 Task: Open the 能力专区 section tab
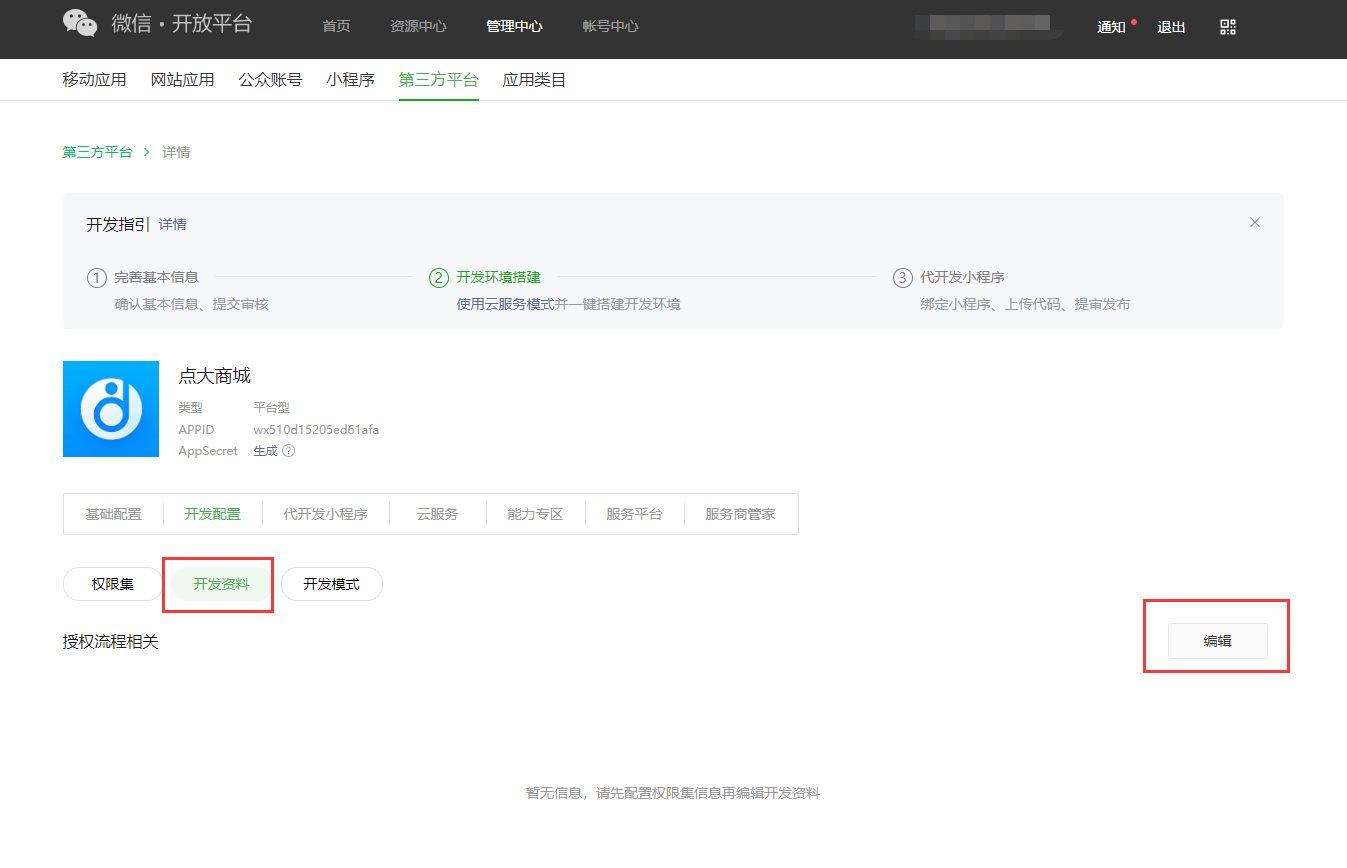click(x=535, y=514)
